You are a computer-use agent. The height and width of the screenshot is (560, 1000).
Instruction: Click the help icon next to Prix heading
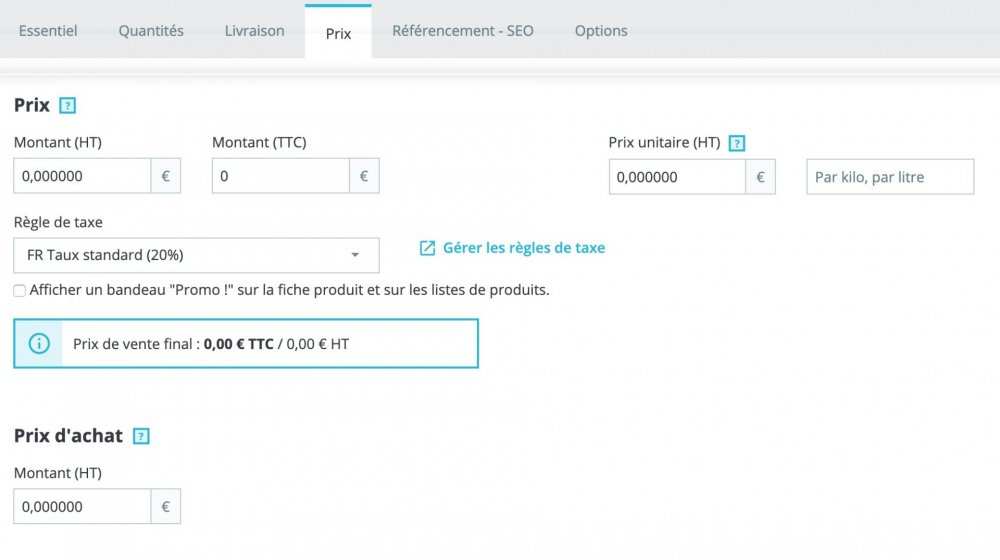67,105
